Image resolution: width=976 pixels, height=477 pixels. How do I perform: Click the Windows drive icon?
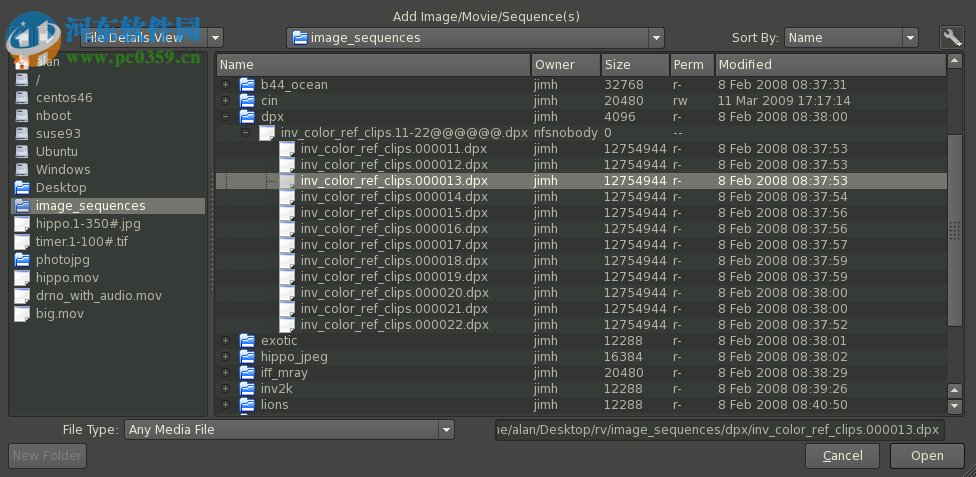(x=22, y=170)
